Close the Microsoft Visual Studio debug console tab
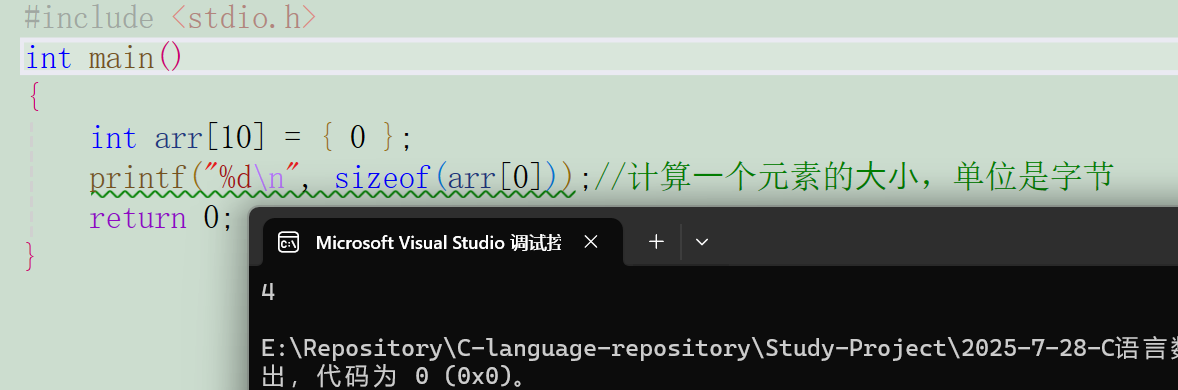Screen dimensions: 1178x390 591,242
